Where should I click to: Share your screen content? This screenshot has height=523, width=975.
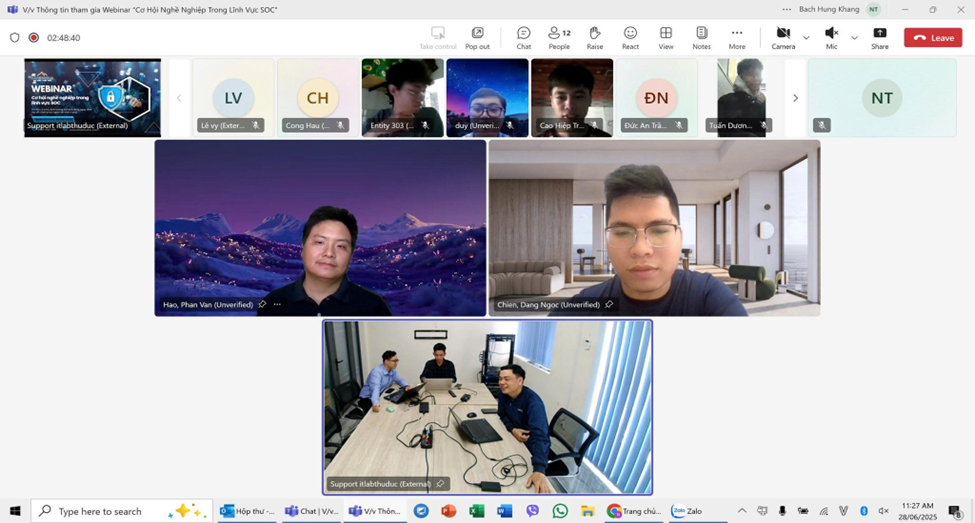[879, 37]
